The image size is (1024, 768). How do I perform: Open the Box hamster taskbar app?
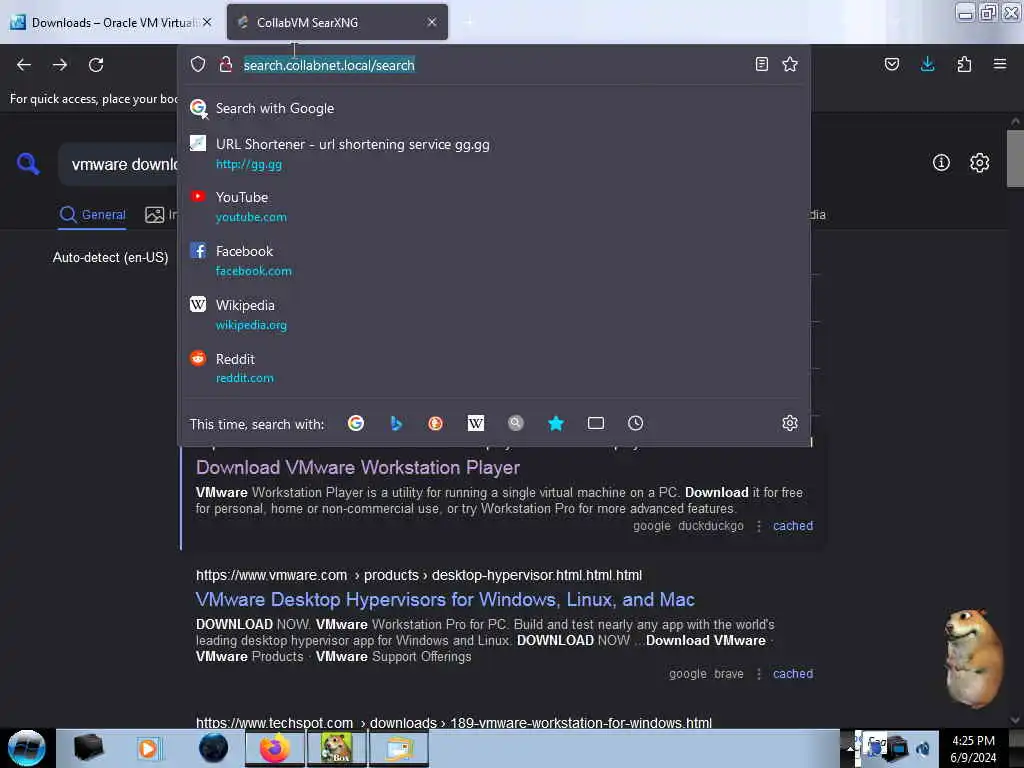[336, 748]
